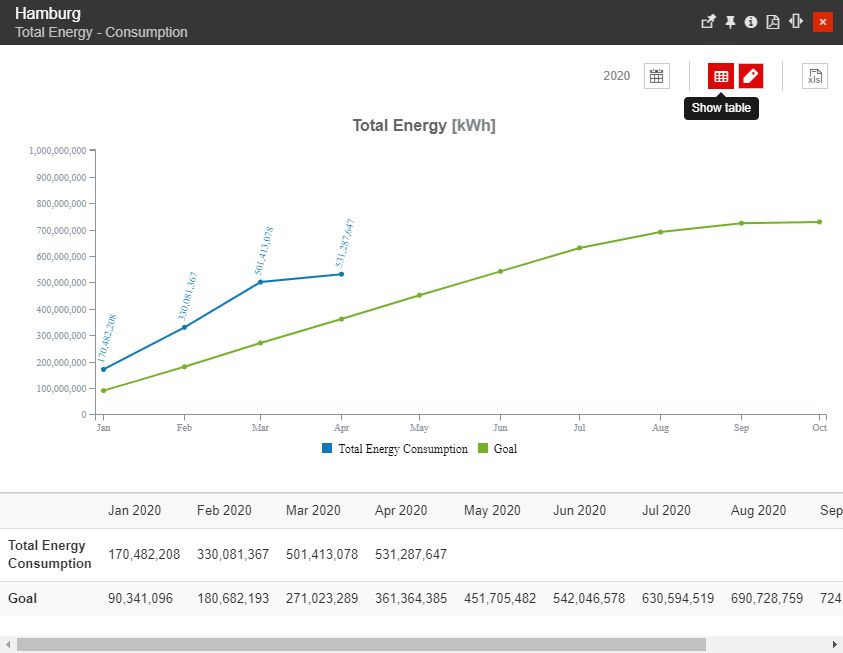
Task: Toggle the Show table button
Action: click(x=720, y=76)
